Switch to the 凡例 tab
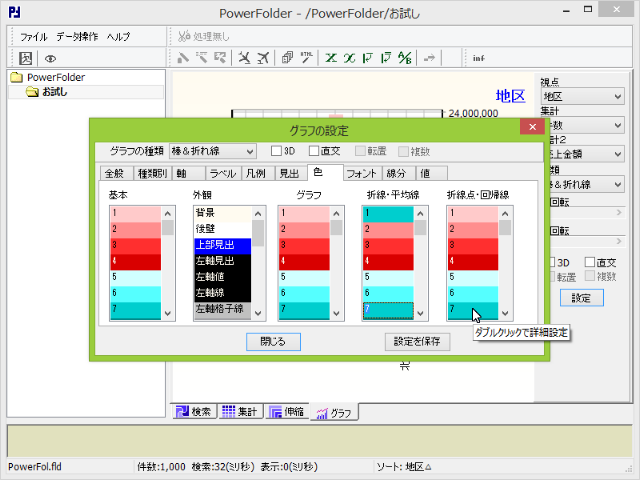This screenshot has width=640, height=480. pos(258,173)
